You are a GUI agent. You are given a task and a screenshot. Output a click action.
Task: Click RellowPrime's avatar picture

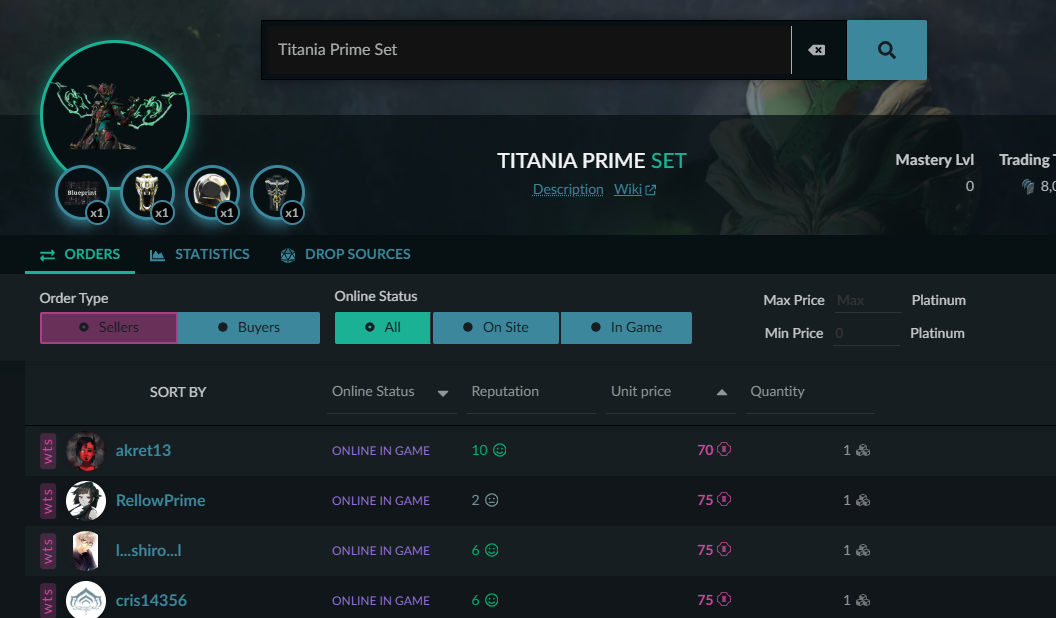click(86, 500)
